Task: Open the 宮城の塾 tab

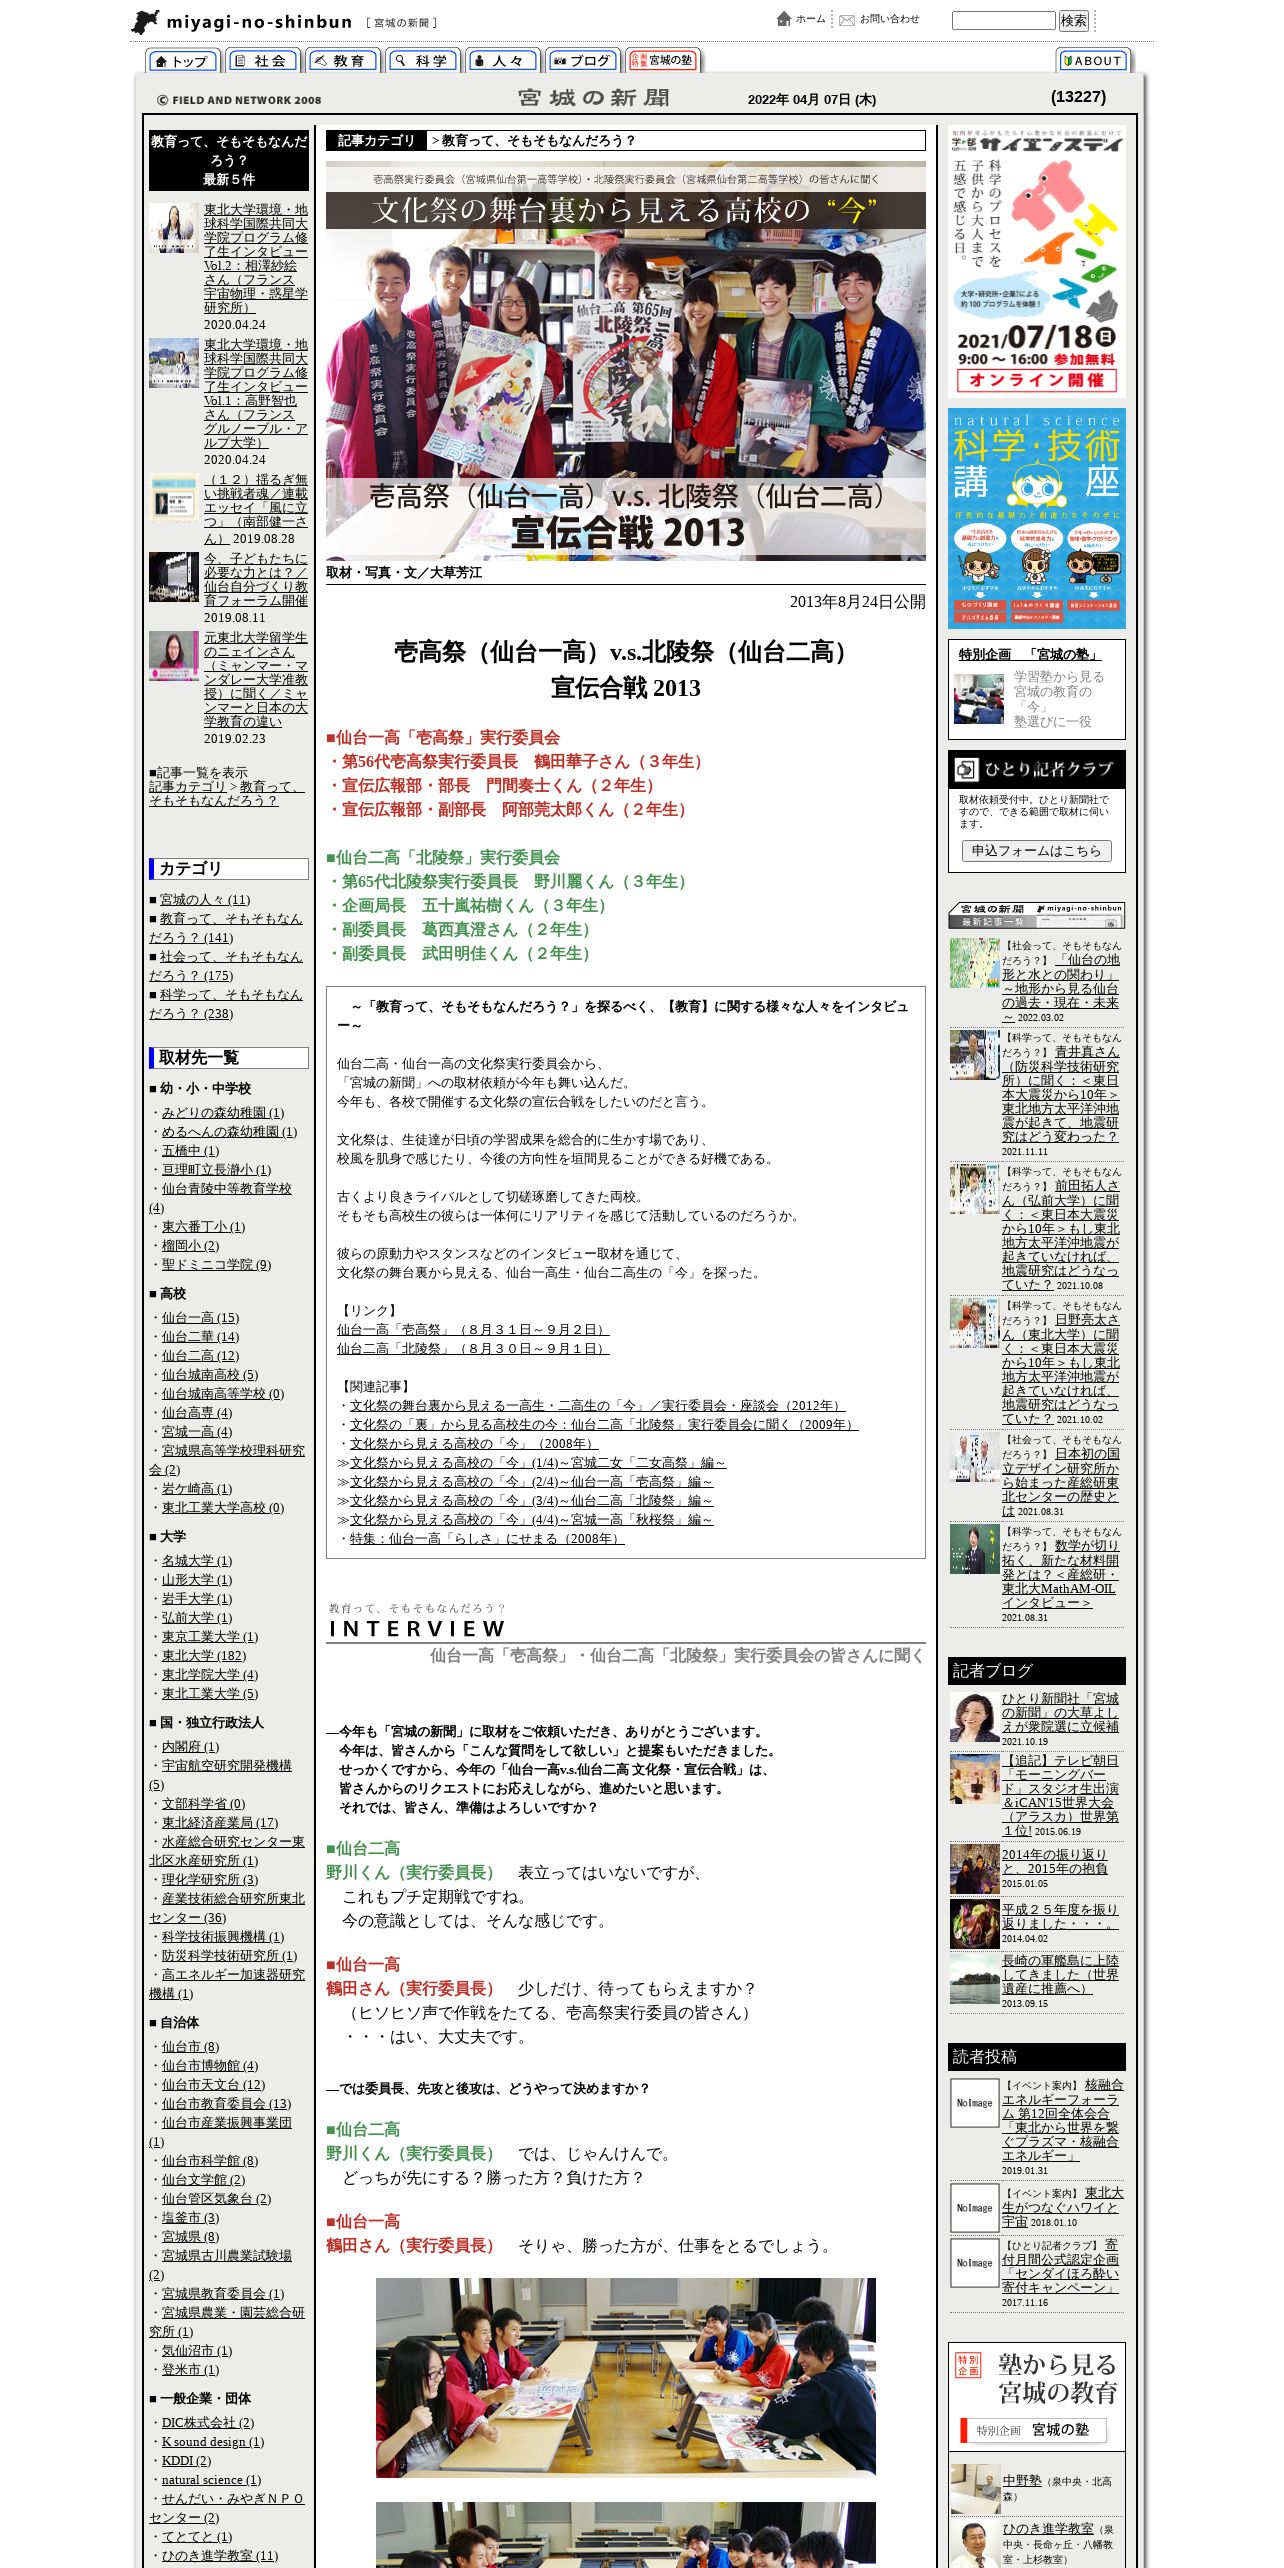Action: [x=662, y=61]
